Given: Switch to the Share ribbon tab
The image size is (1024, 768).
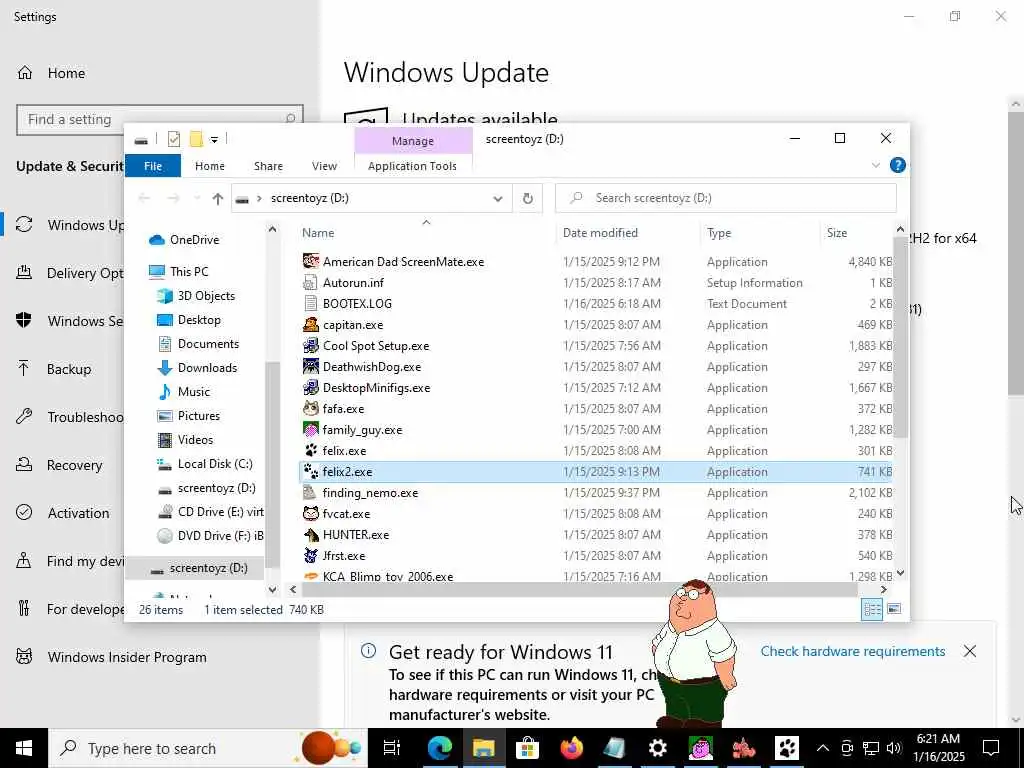Looking at the screenshot, I should point(268,166).
